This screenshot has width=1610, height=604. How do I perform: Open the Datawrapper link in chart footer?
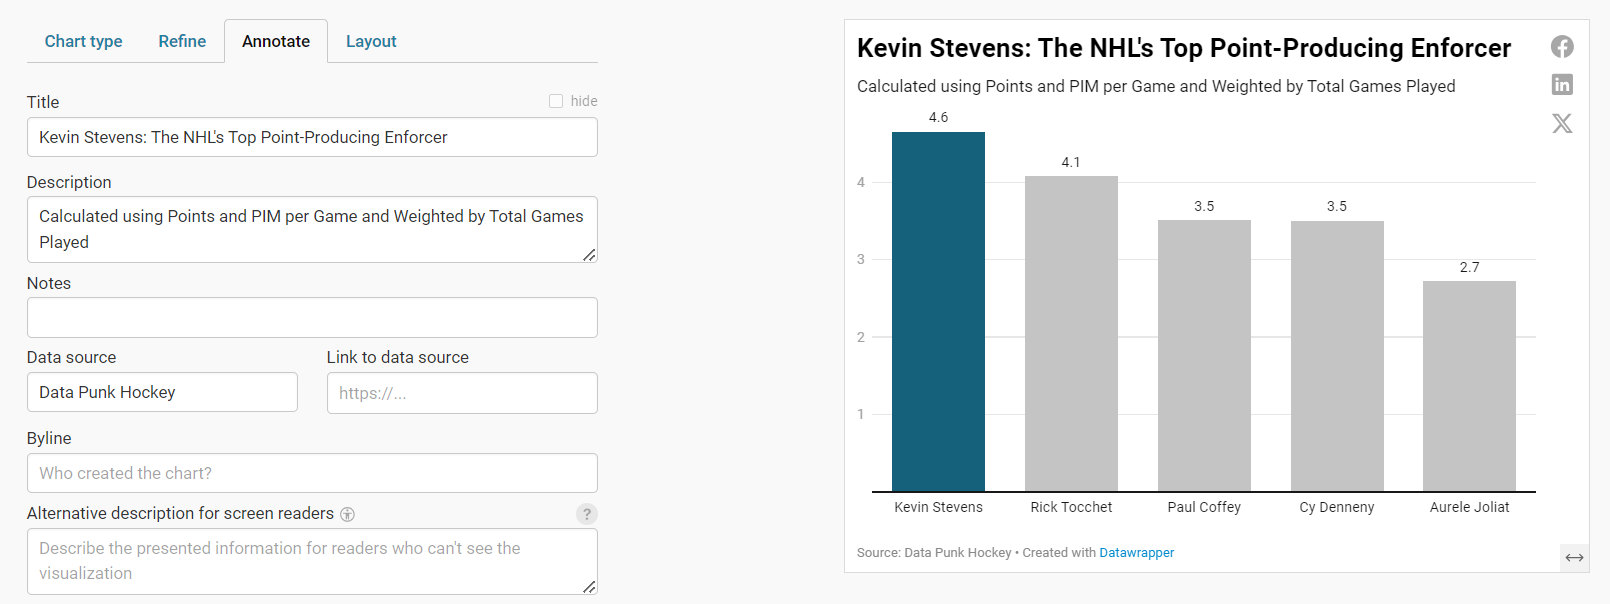click(1136, 552)
